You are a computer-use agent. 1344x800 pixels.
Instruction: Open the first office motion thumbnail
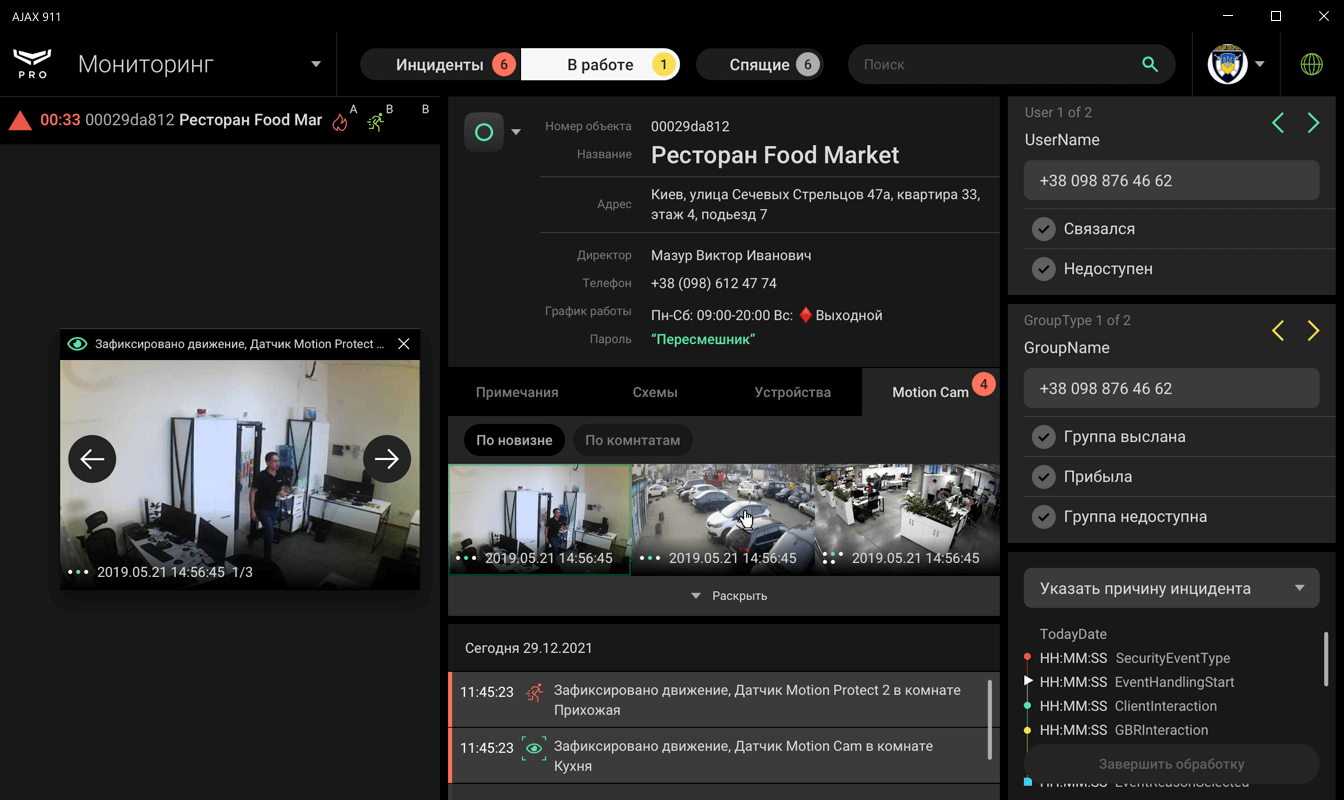click(540, 519)
